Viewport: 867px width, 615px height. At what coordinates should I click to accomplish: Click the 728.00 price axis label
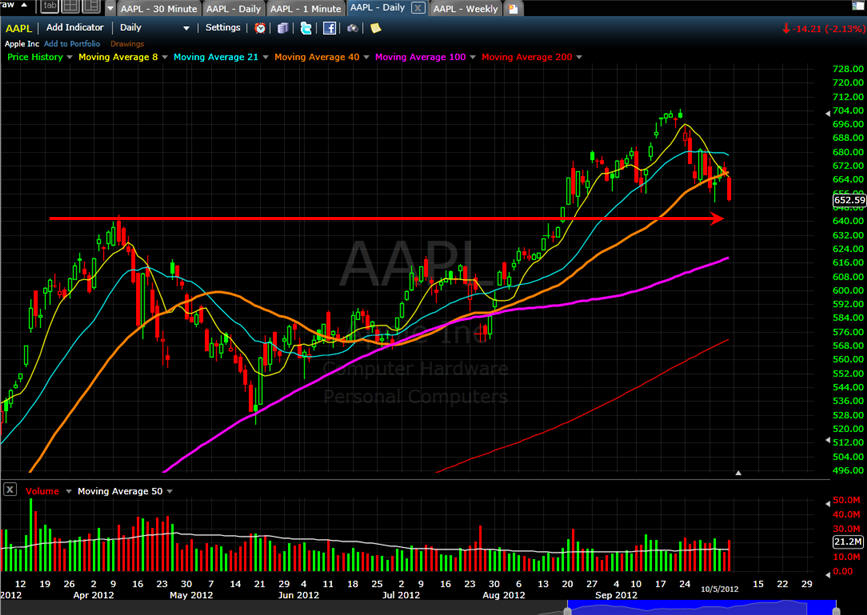click(848, 69)
